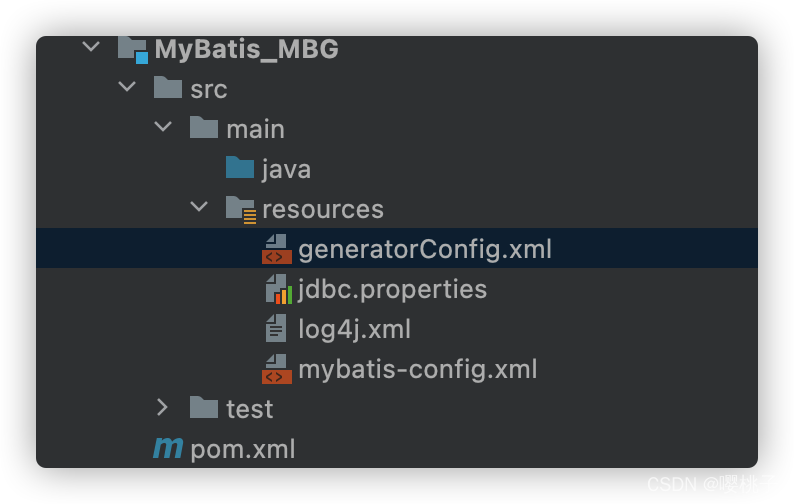
Task: Click the resources folder icon
Action: [241, 208]
